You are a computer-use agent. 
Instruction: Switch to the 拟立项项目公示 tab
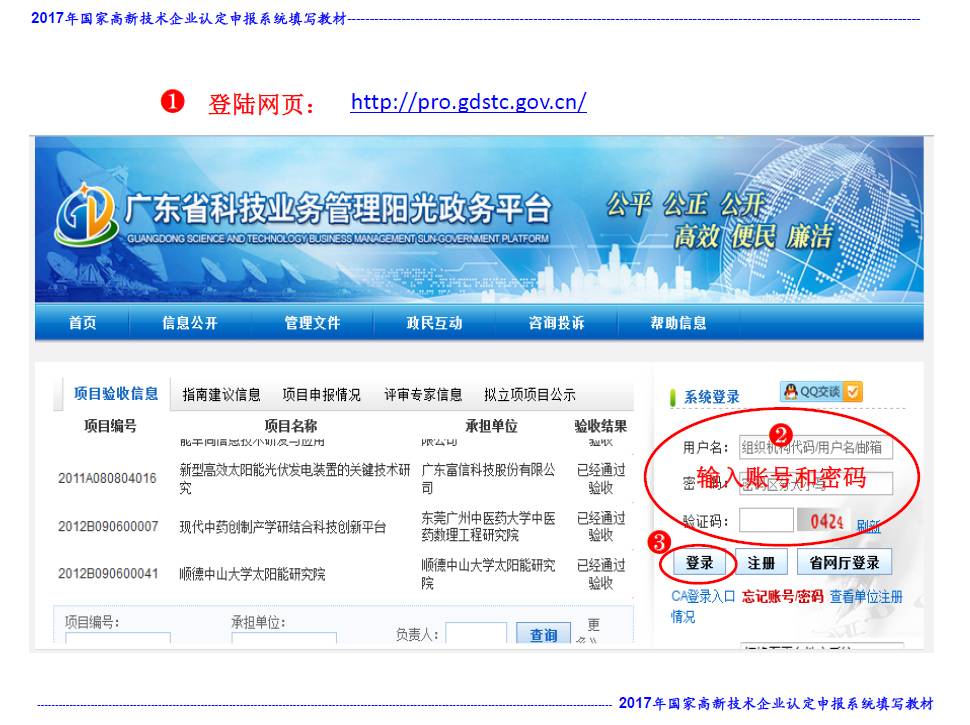click(x=529, y=395)
